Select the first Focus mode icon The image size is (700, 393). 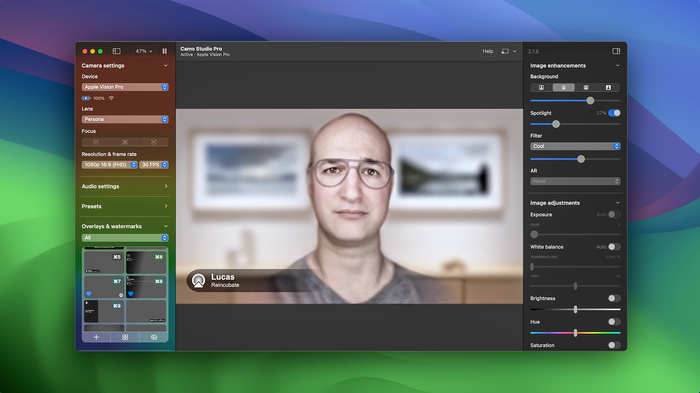pos(96,142)
